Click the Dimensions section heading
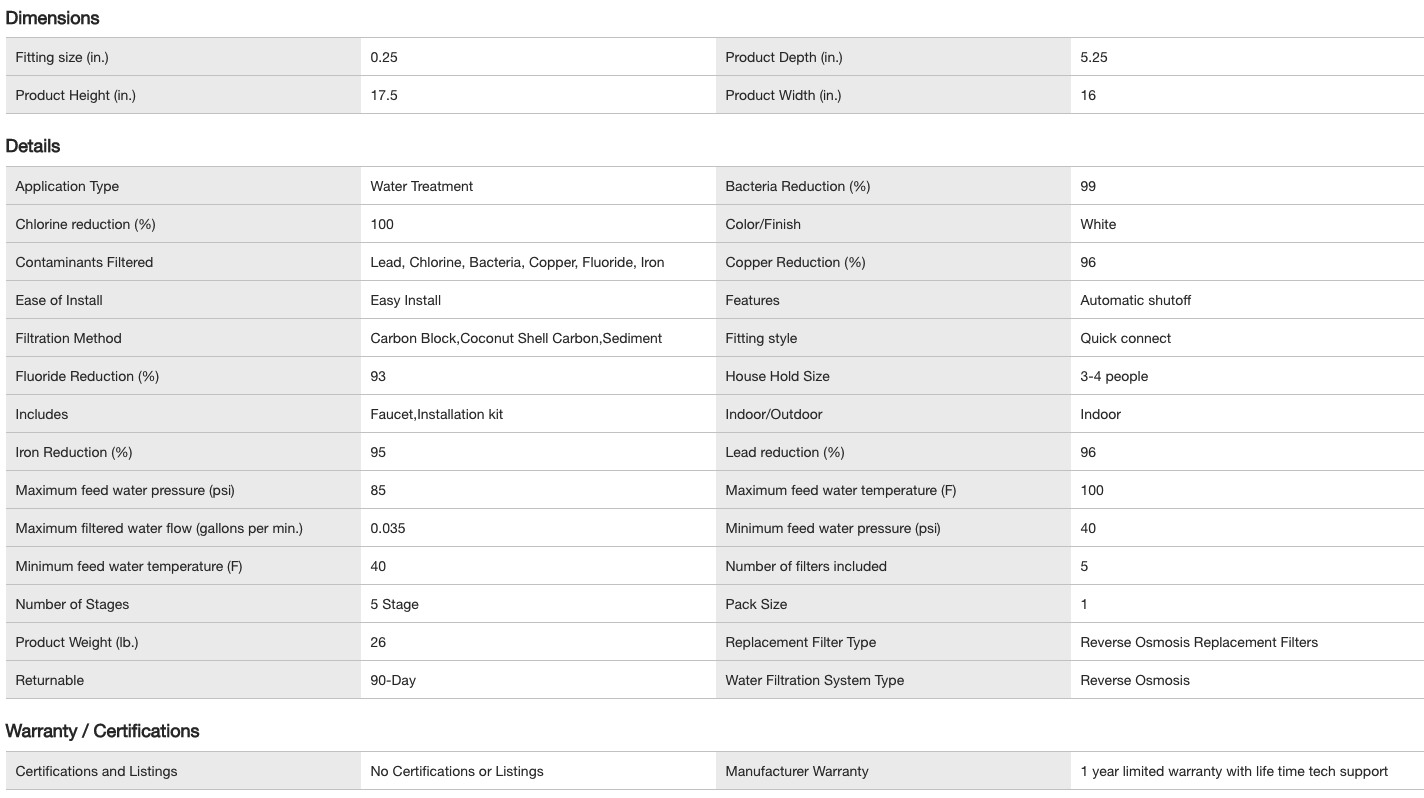This screenshot has height=798, width=1424. click(52, 18)
